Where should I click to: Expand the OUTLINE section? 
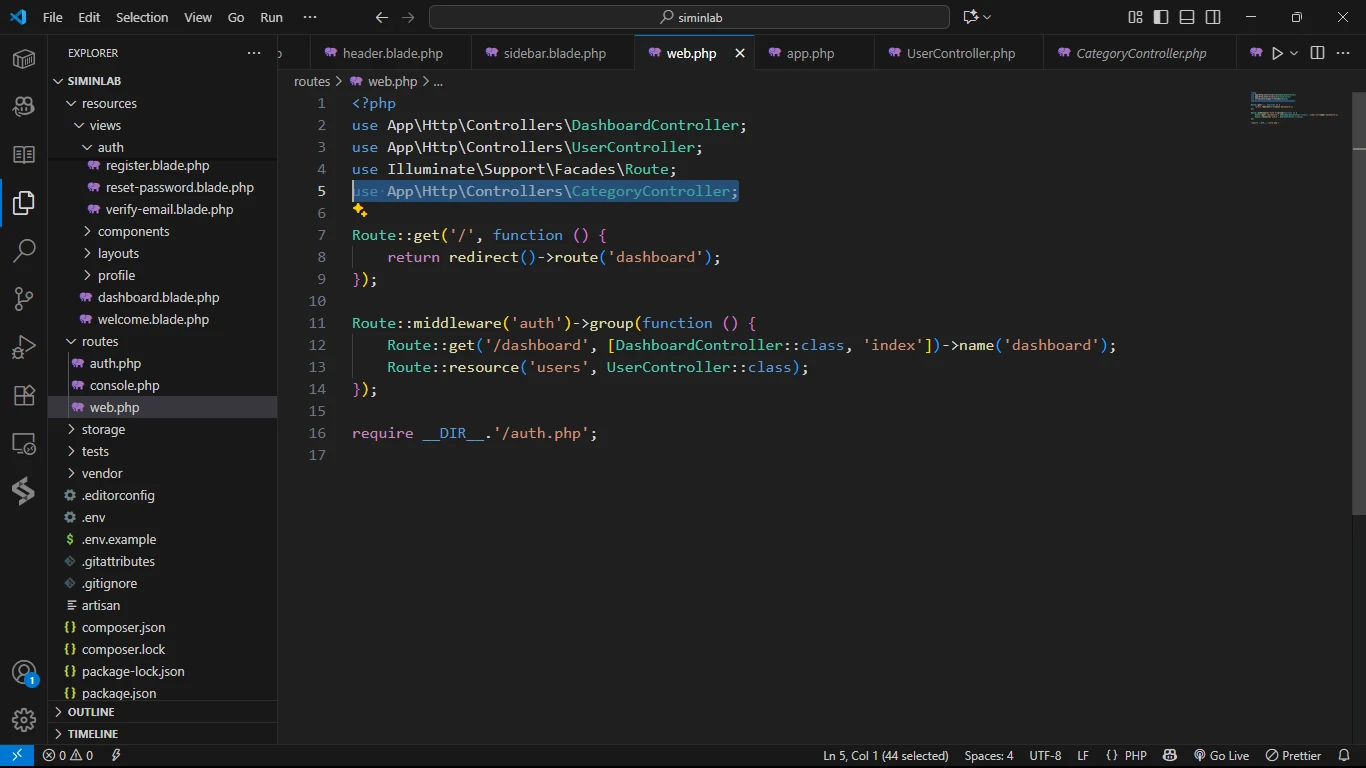click(x=91, y=712)
